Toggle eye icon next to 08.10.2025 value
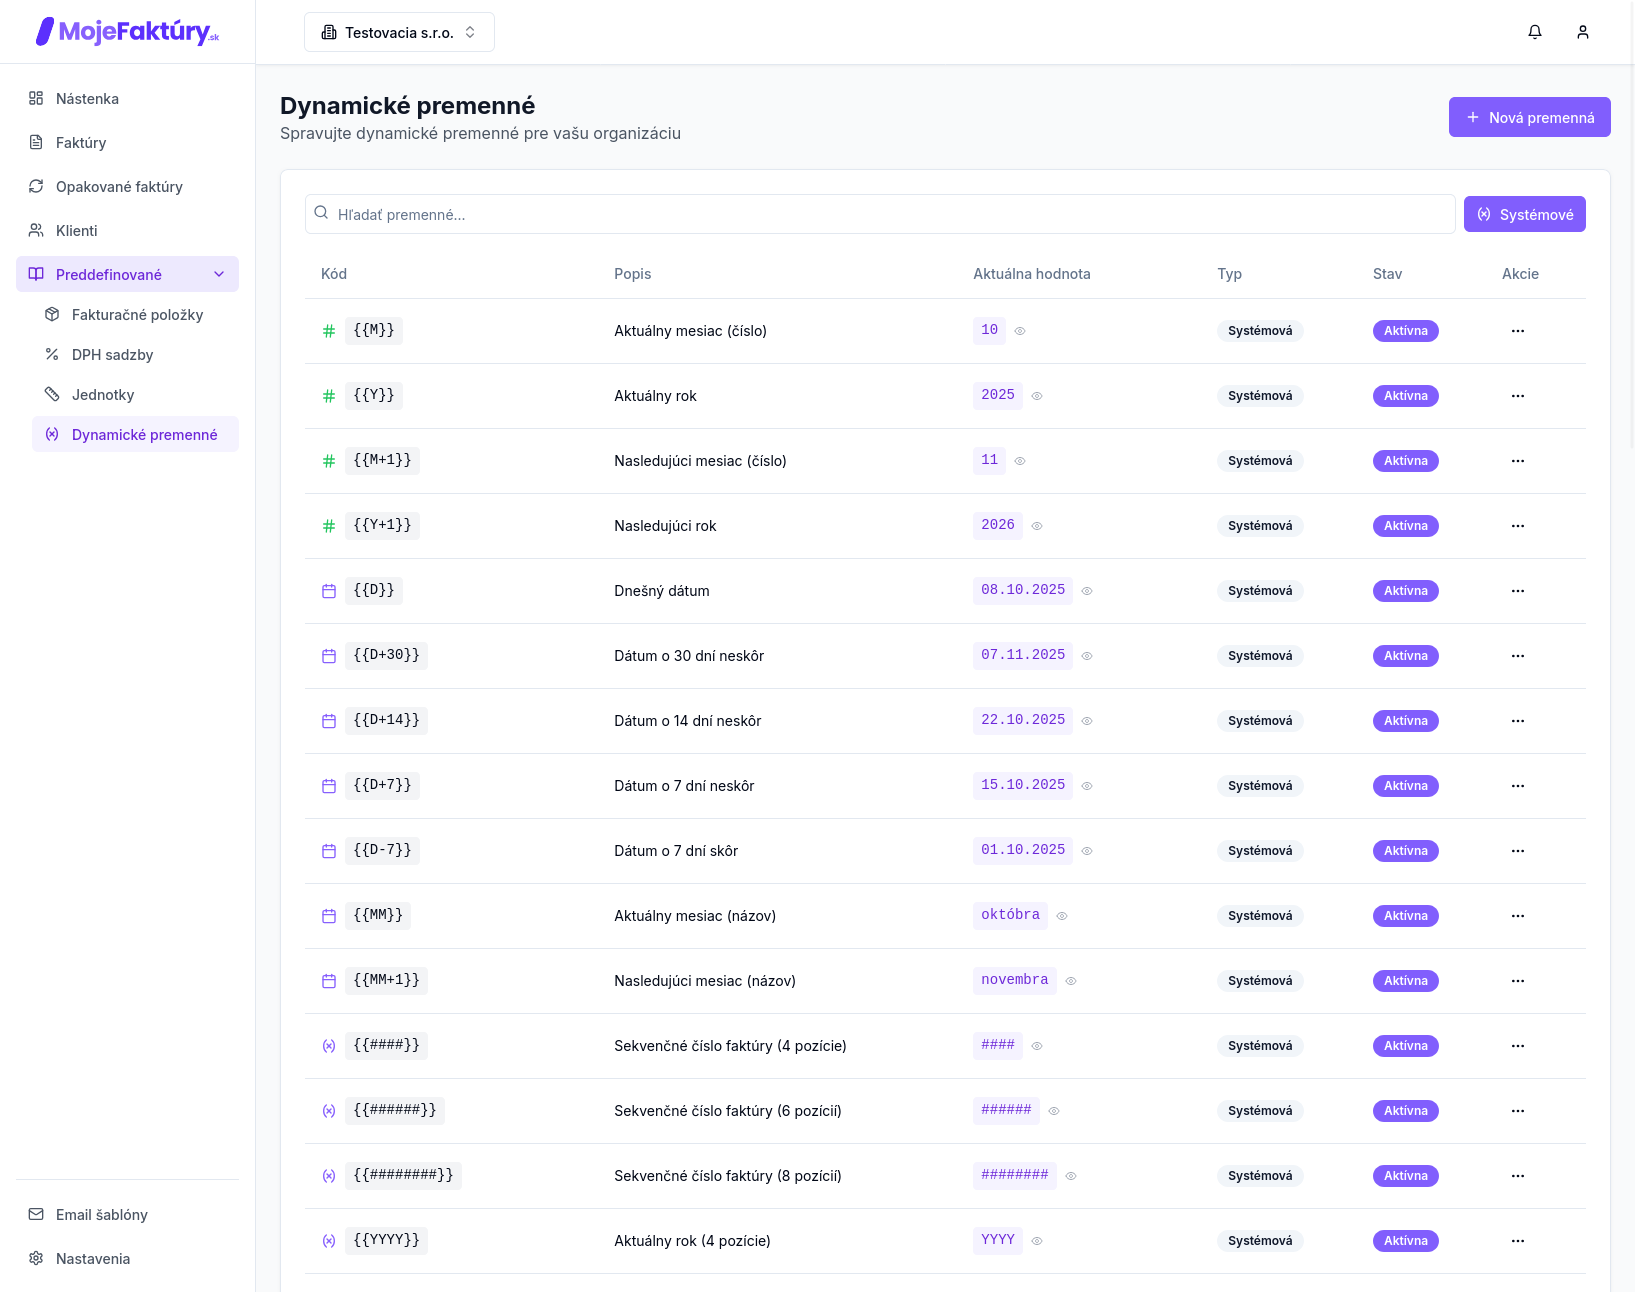Screen dimensions: 1635x1292 click(1087, 591)
